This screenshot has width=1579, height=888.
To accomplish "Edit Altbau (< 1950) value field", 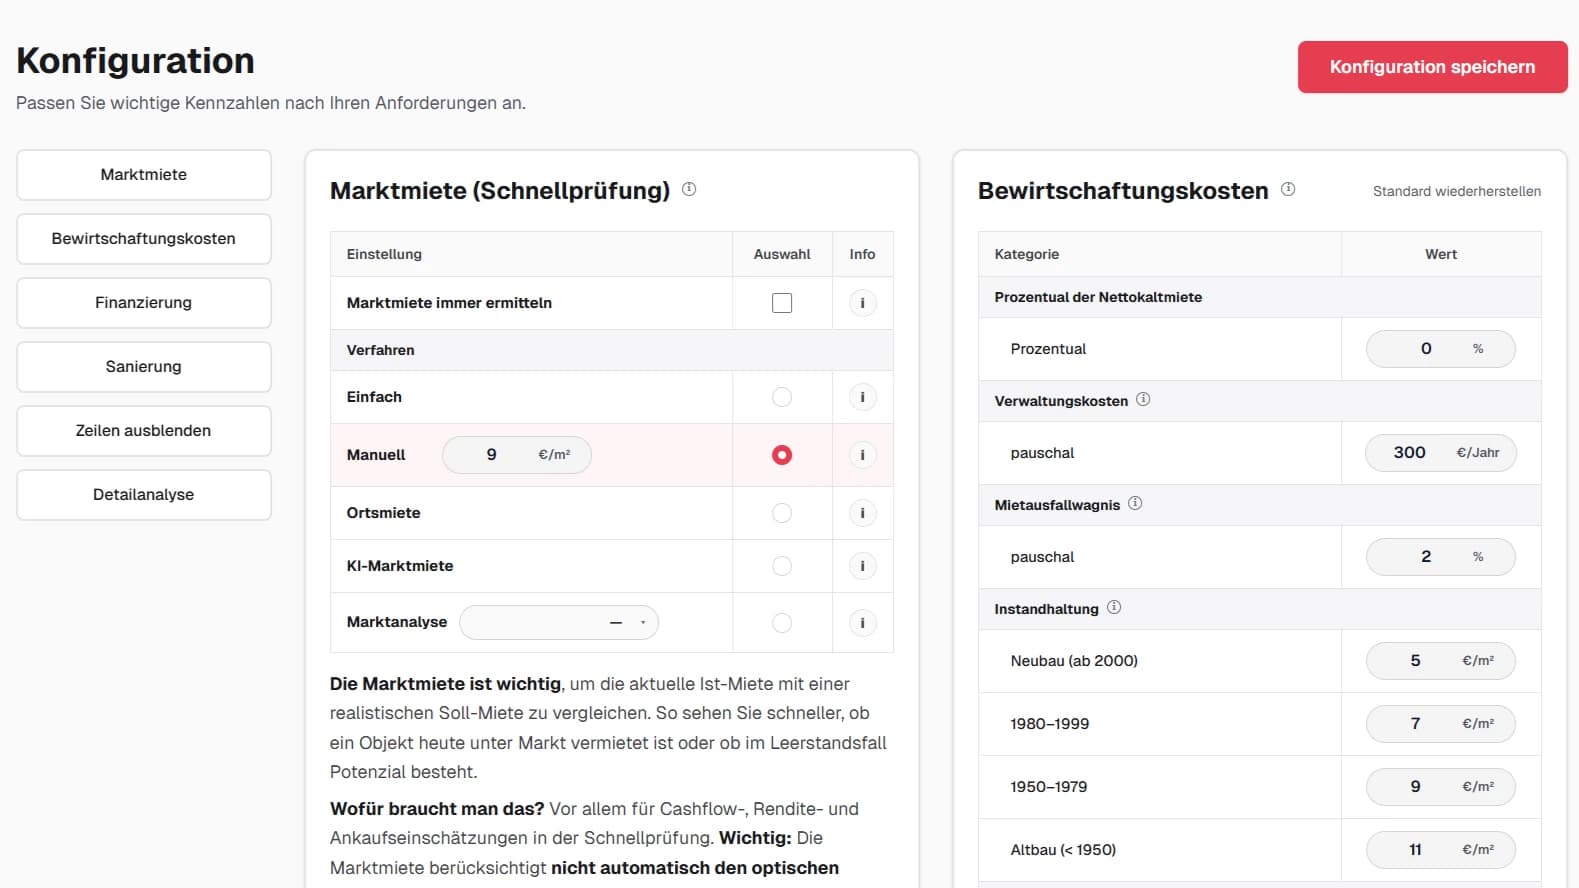I will pos(1440,850).
